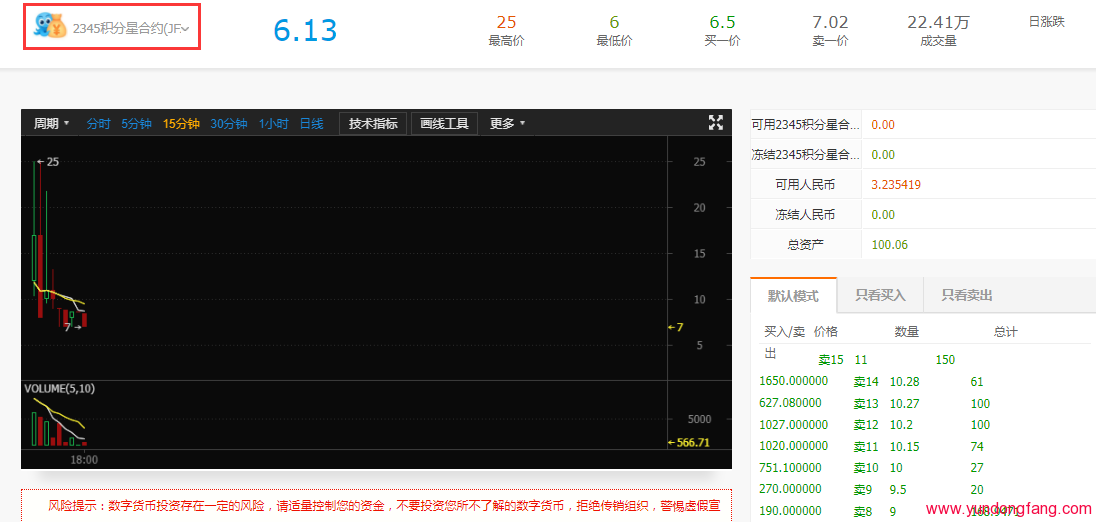Screen dimensions: 1096x522
Task: Open the 技术指标 technical indicators
Action: tap(373, 124)
